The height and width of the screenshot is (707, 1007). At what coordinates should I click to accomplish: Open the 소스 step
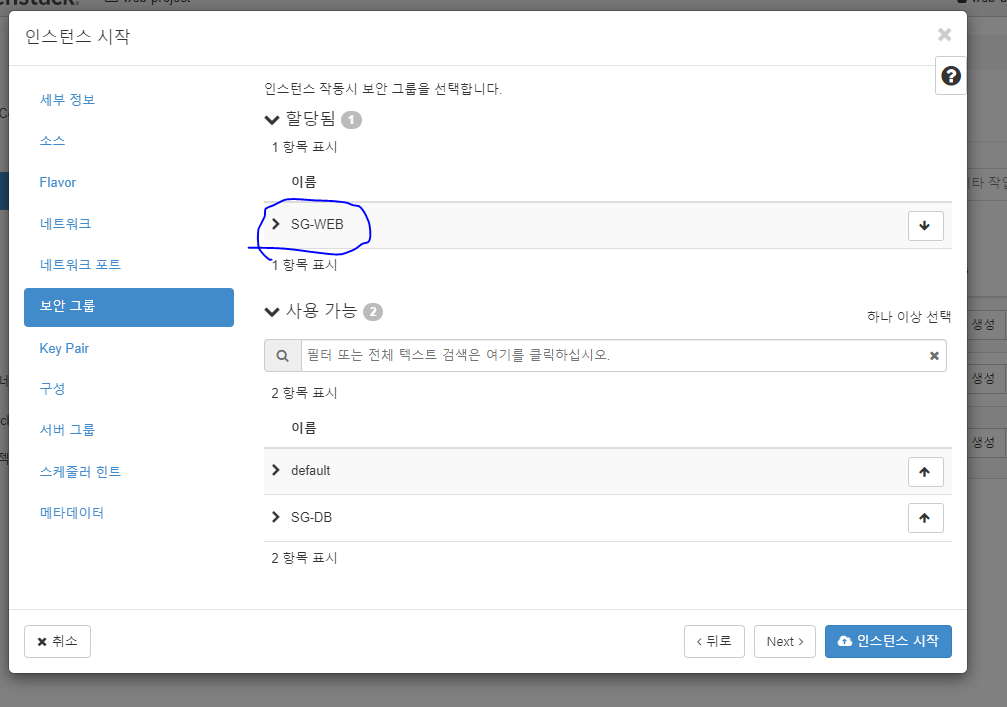(52, 141)
